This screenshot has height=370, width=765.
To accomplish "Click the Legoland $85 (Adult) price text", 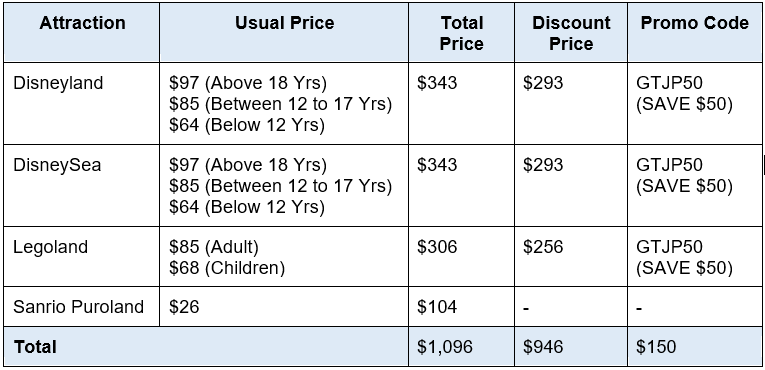I will pos(214,247).
